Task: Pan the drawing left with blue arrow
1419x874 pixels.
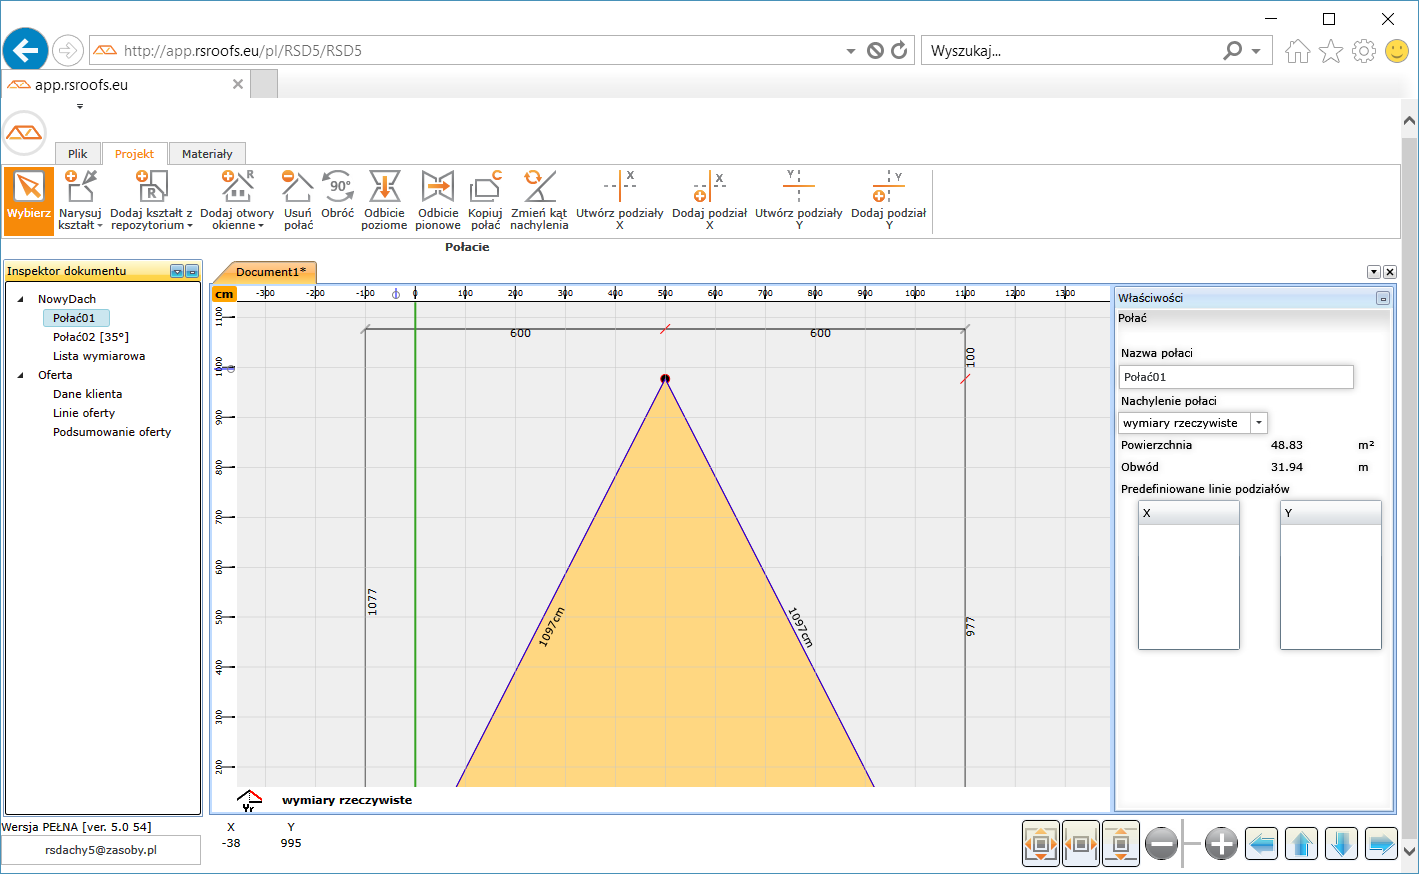Action: point(1262,844)
